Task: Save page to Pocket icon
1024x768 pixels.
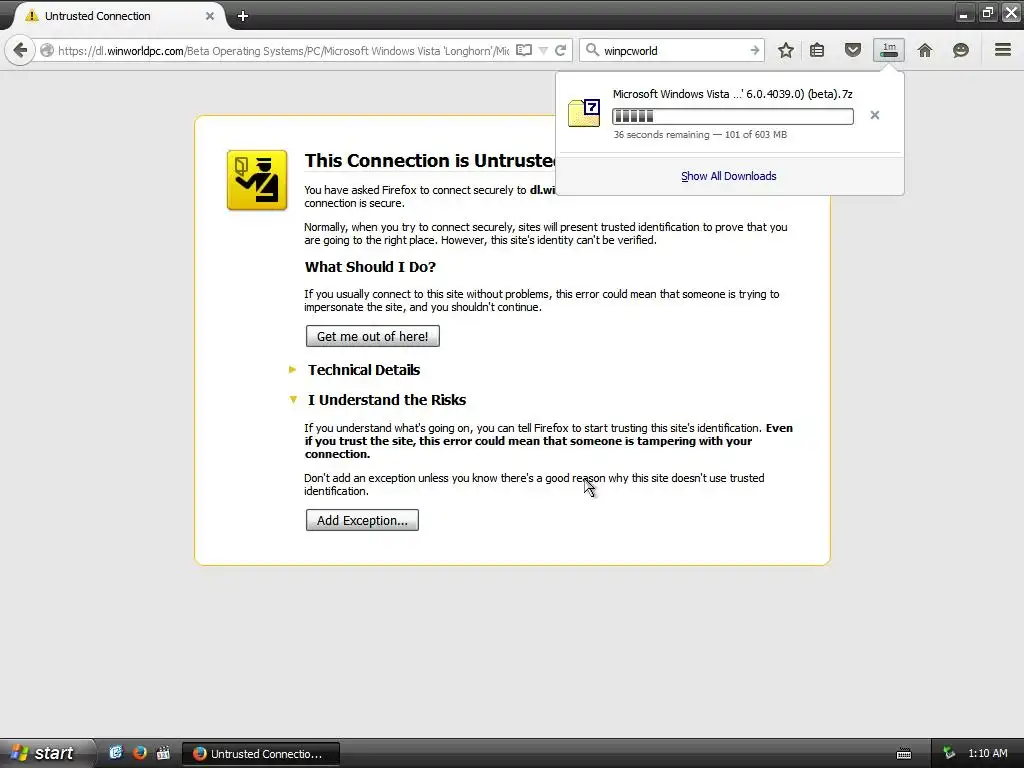Action: pos(852,50)
